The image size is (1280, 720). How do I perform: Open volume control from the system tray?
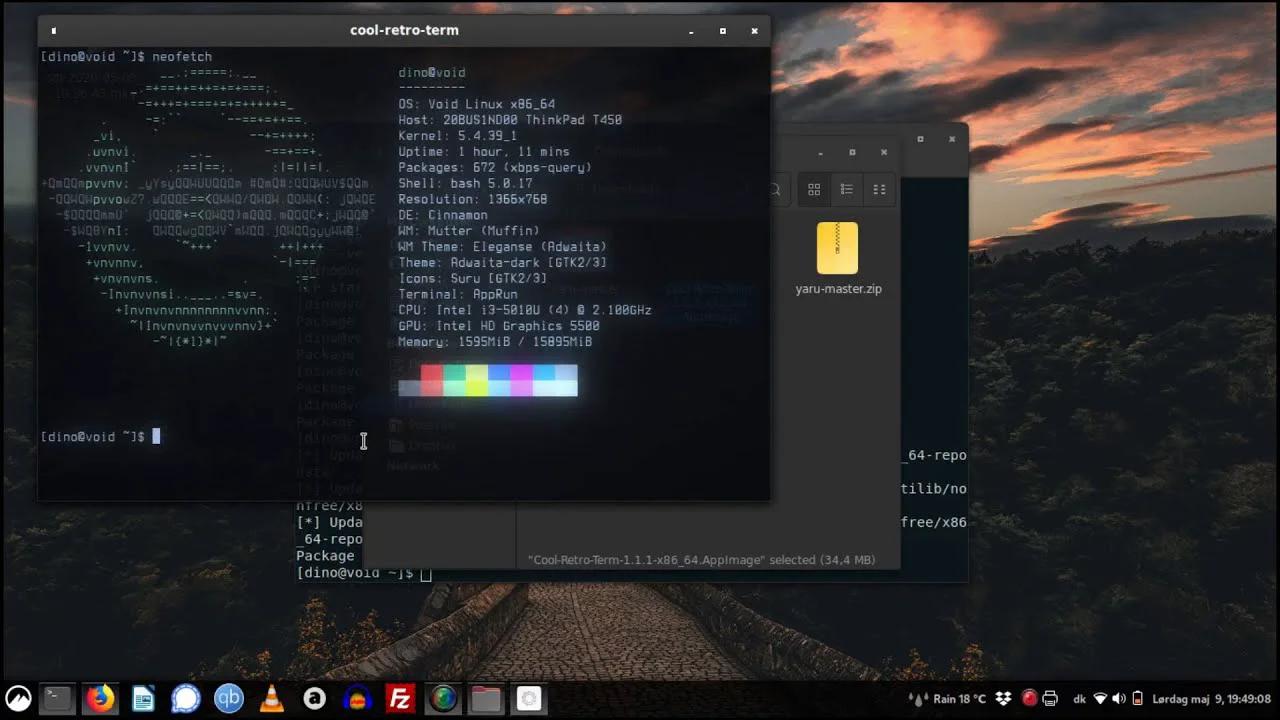[x=1118, y=698]
